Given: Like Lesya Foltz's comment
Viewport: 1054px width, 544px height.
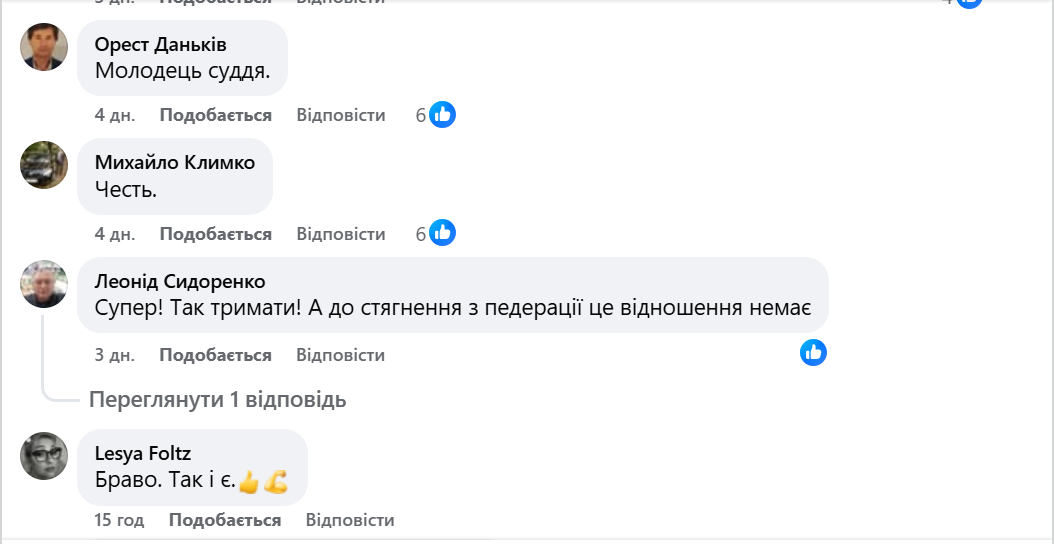Looking at the screenshot, I should click(x=224, y=520).
